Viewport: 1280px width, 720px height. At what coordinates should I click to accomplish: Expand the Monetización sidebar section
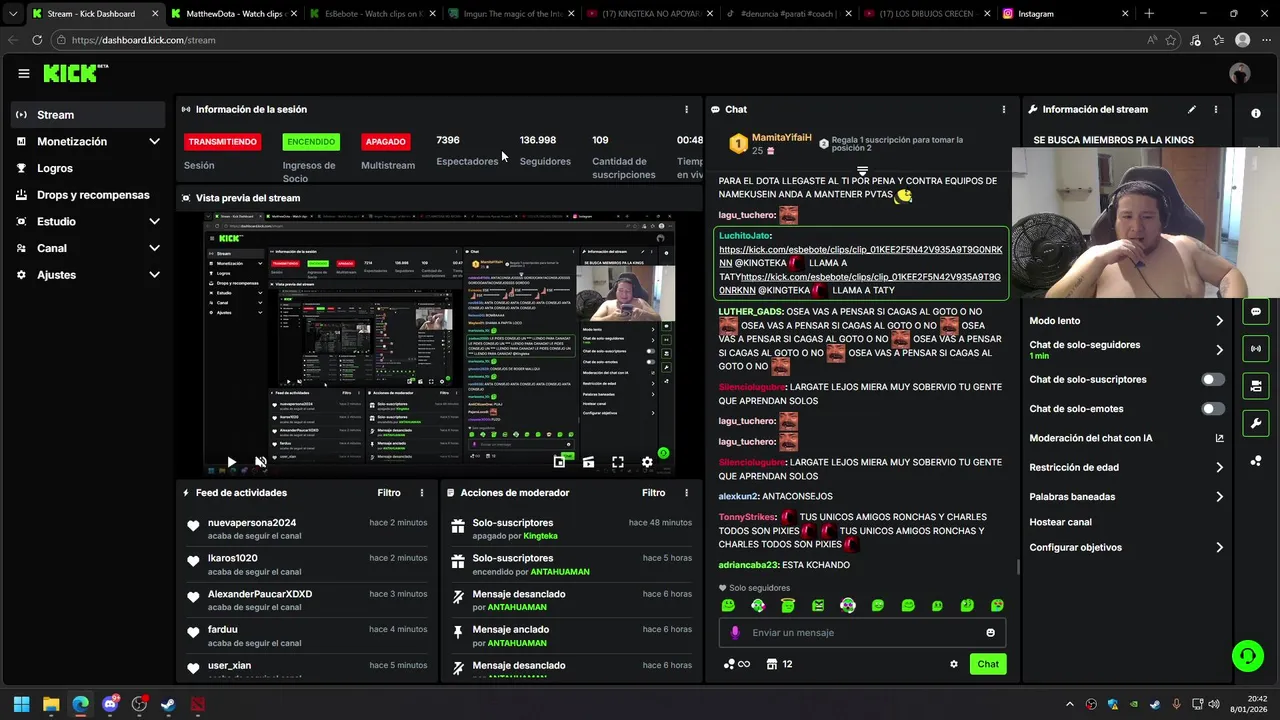click(x=88, y=142)
